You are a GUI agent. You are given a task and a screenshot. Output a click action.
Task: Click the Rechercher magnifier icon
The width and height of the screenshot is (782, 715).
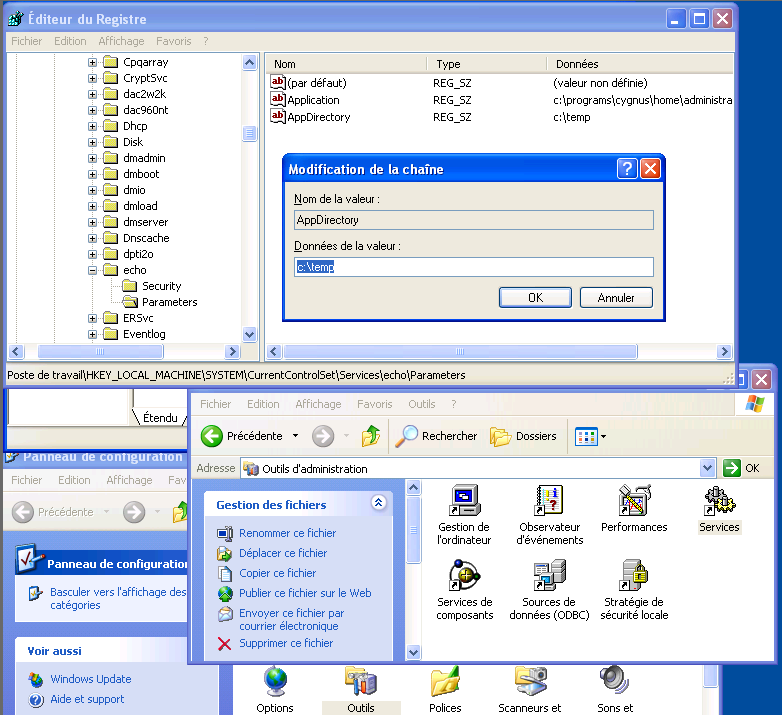click(406, 436)
